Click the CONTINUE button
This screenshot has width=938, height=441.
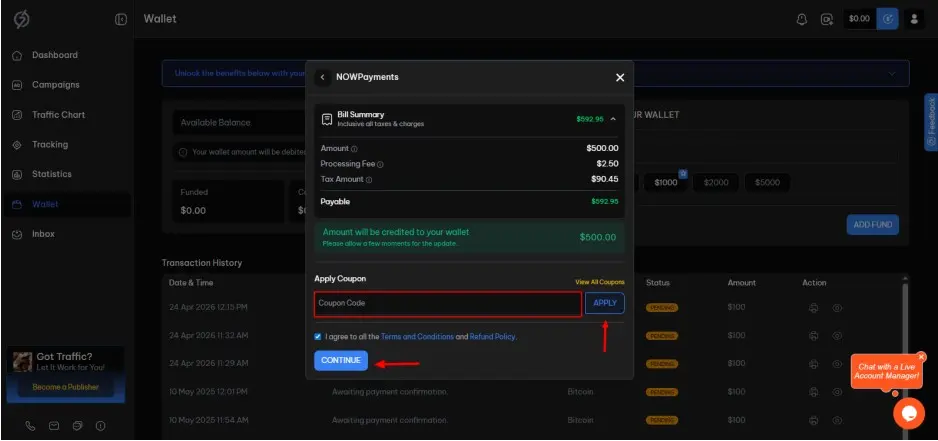pyautogui.click(x=340, y=360)
